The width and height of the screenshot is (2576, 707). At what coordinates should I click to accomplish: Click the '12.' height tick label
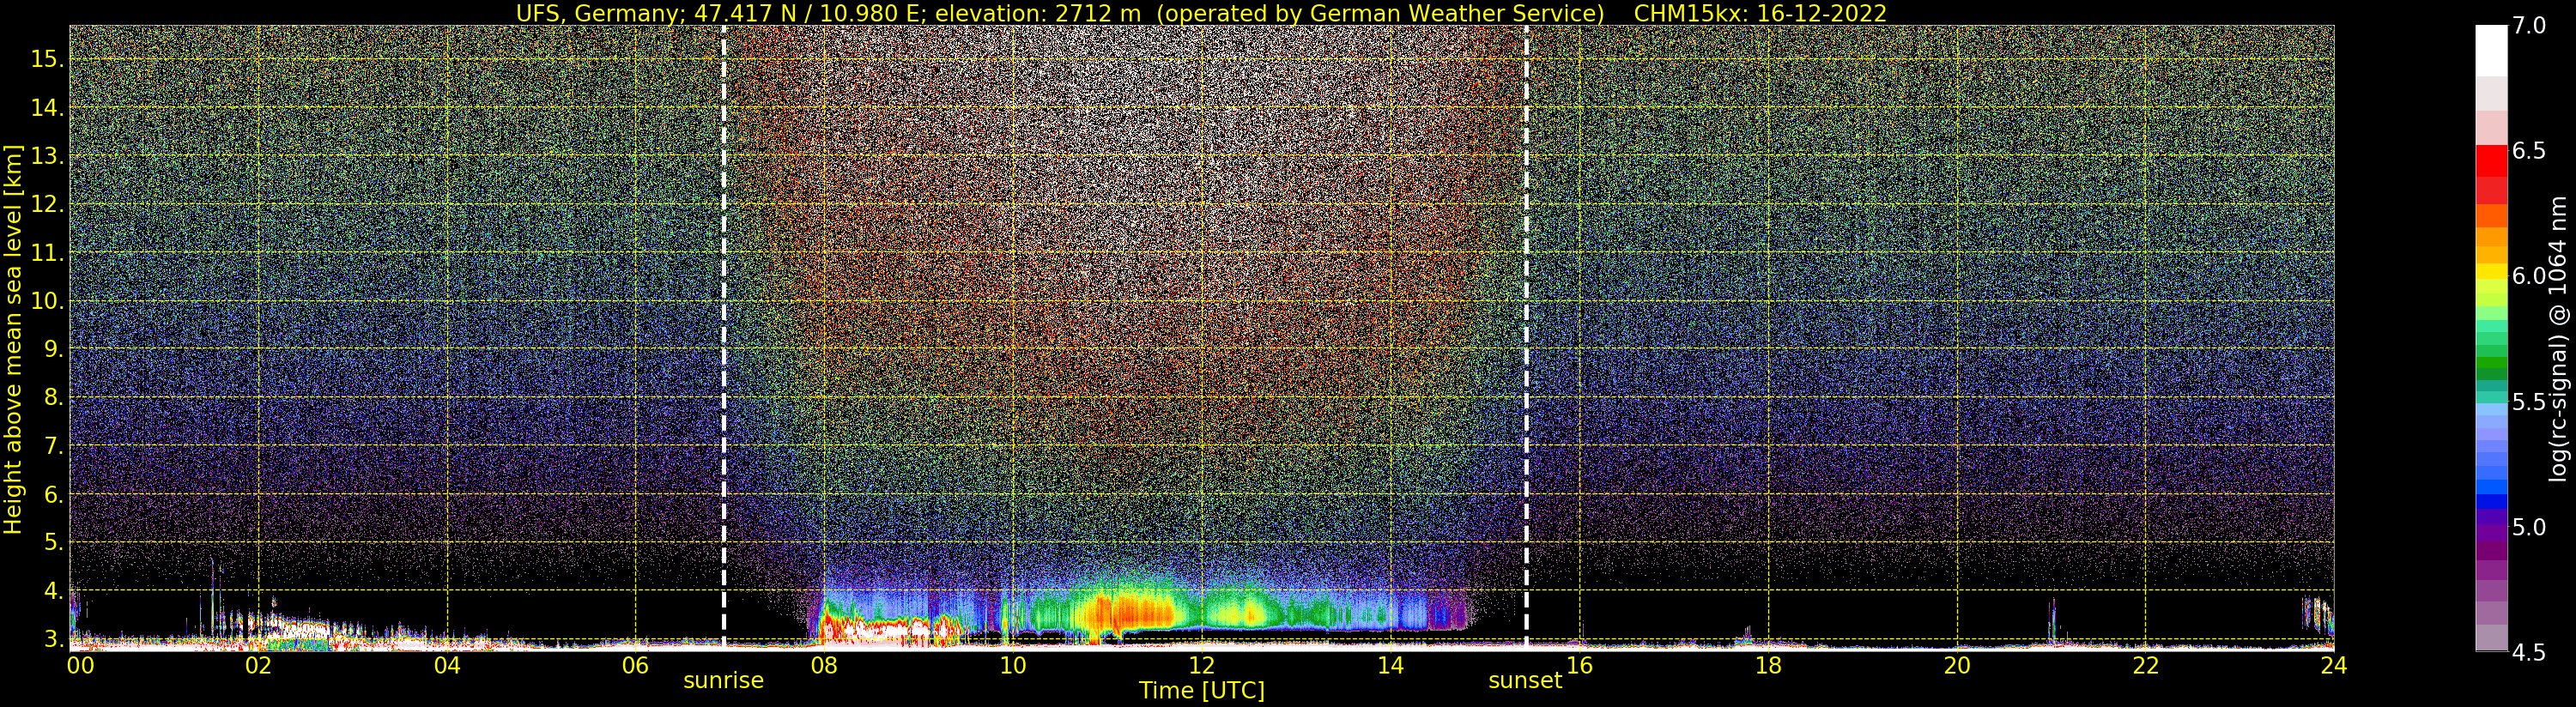(47, 204)
